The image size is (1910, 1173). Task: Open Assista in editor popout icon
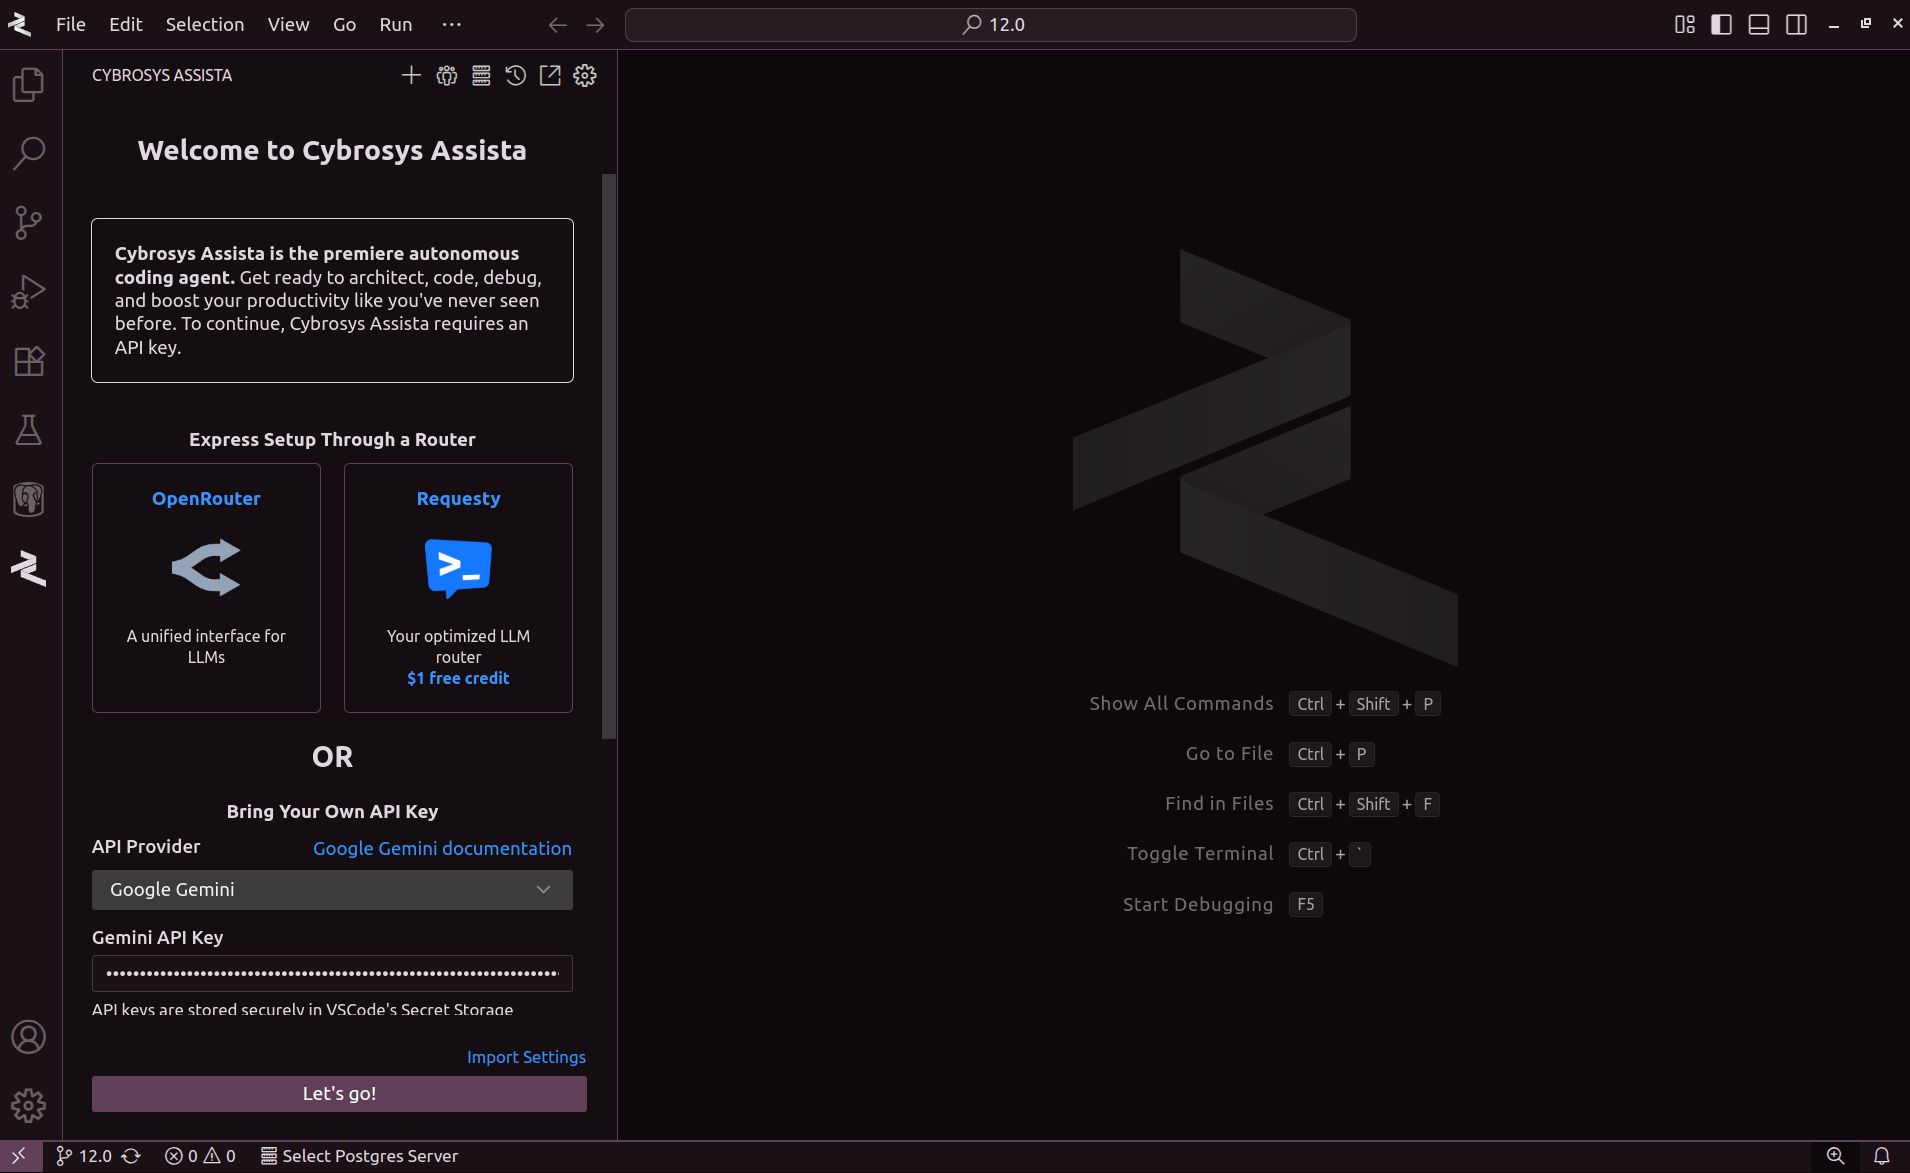click(550, 75)
